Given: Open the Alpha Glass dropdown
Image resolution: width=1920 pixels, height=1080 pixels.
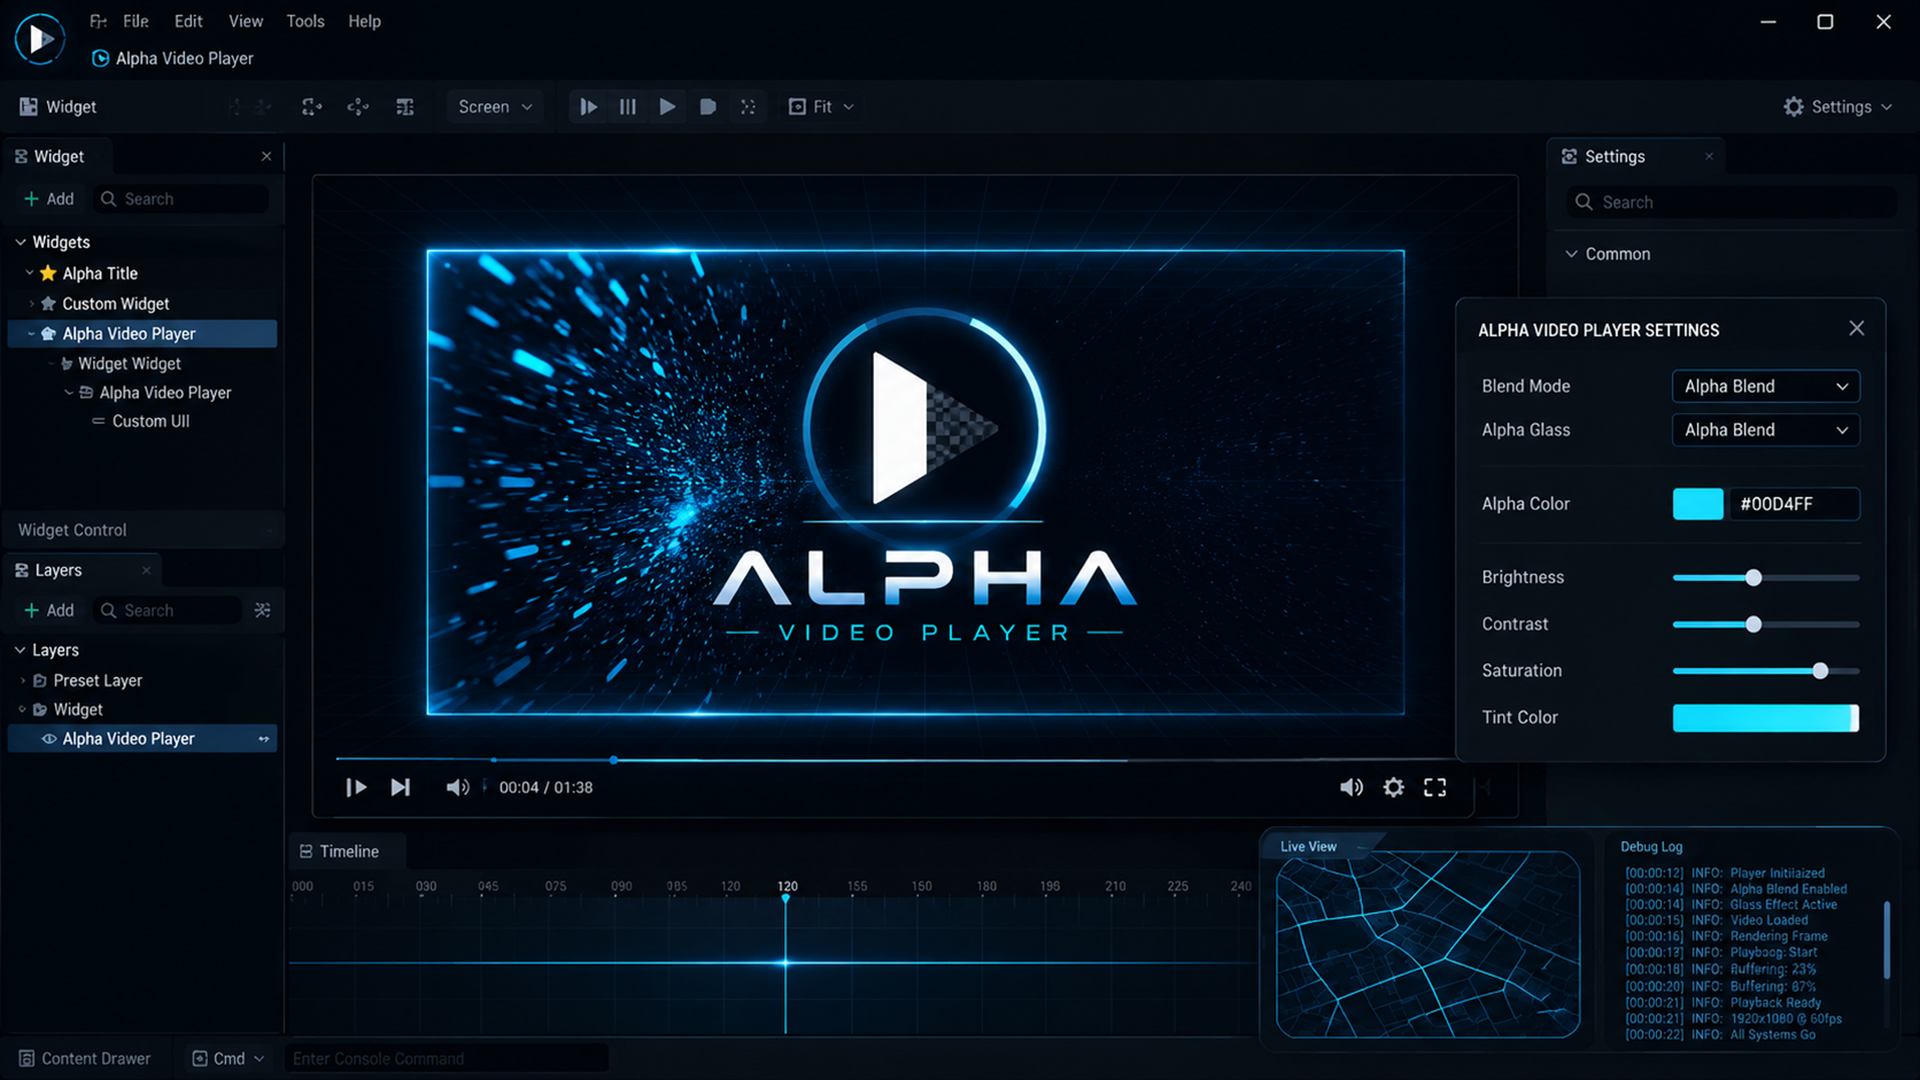Looking at the screenshot, I should (x=1766, y=430).
